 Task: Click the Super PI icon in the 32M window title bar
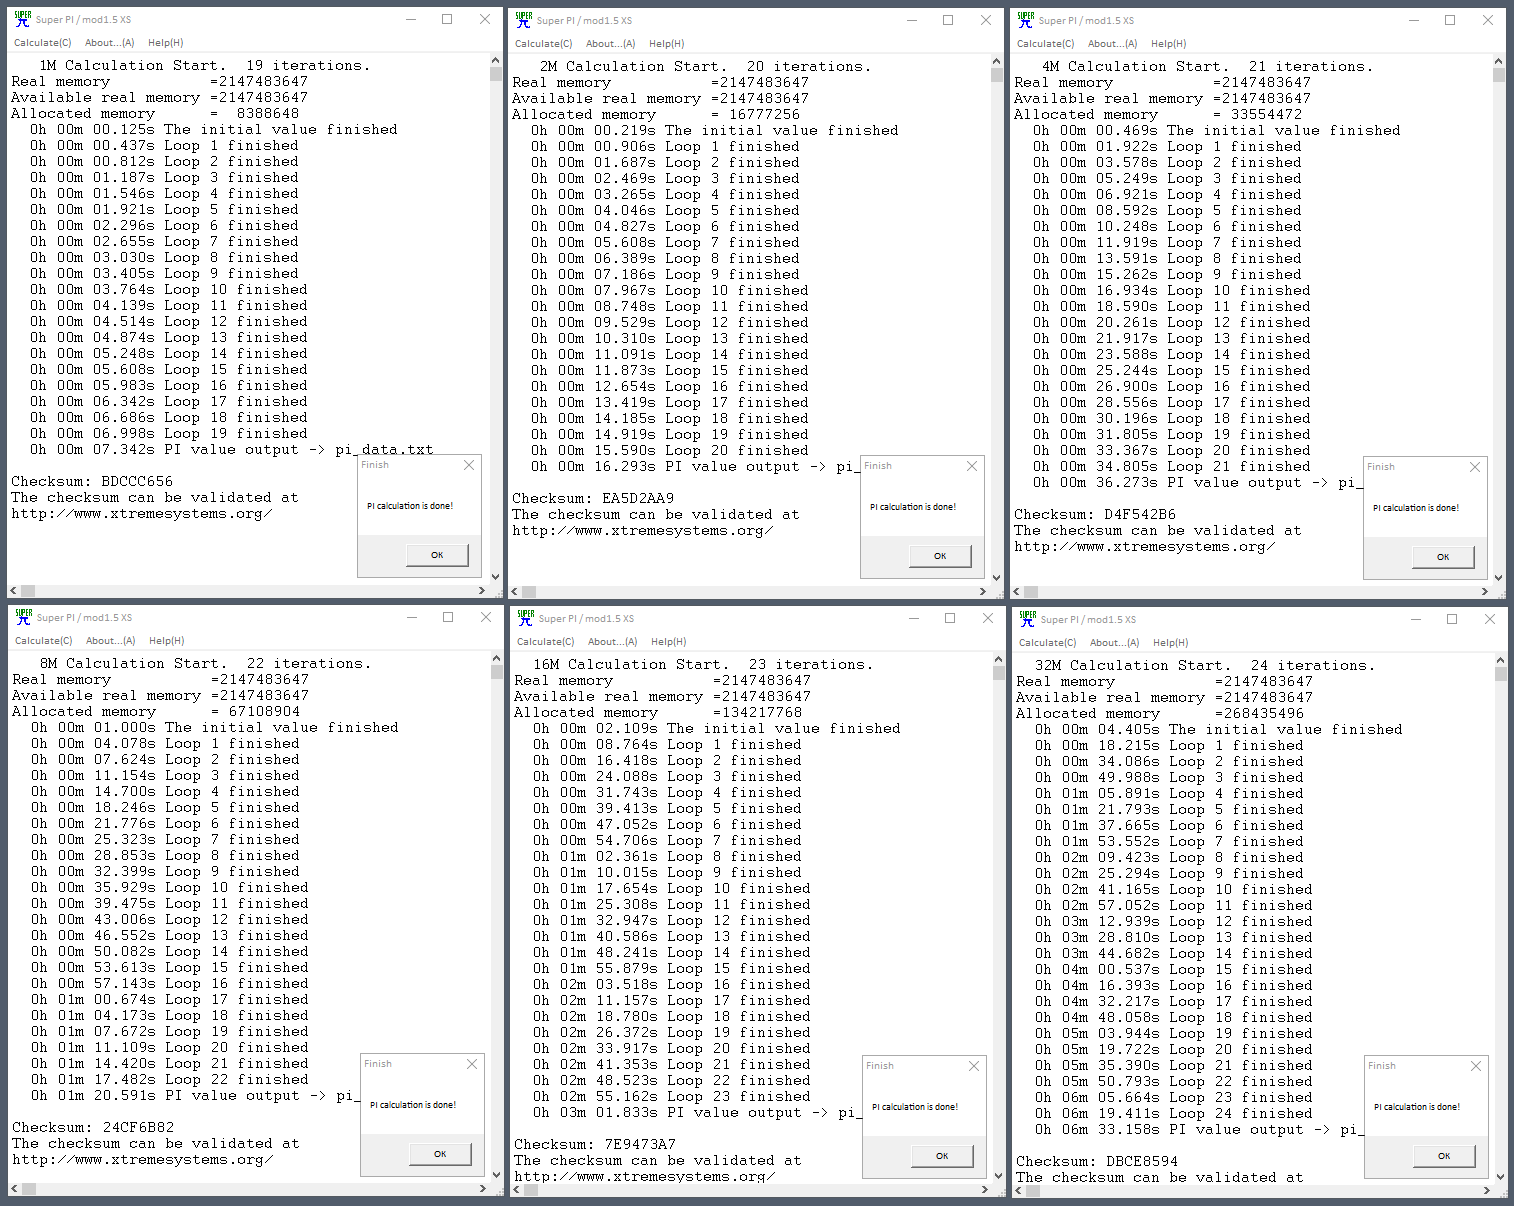tap(1028, 618)
